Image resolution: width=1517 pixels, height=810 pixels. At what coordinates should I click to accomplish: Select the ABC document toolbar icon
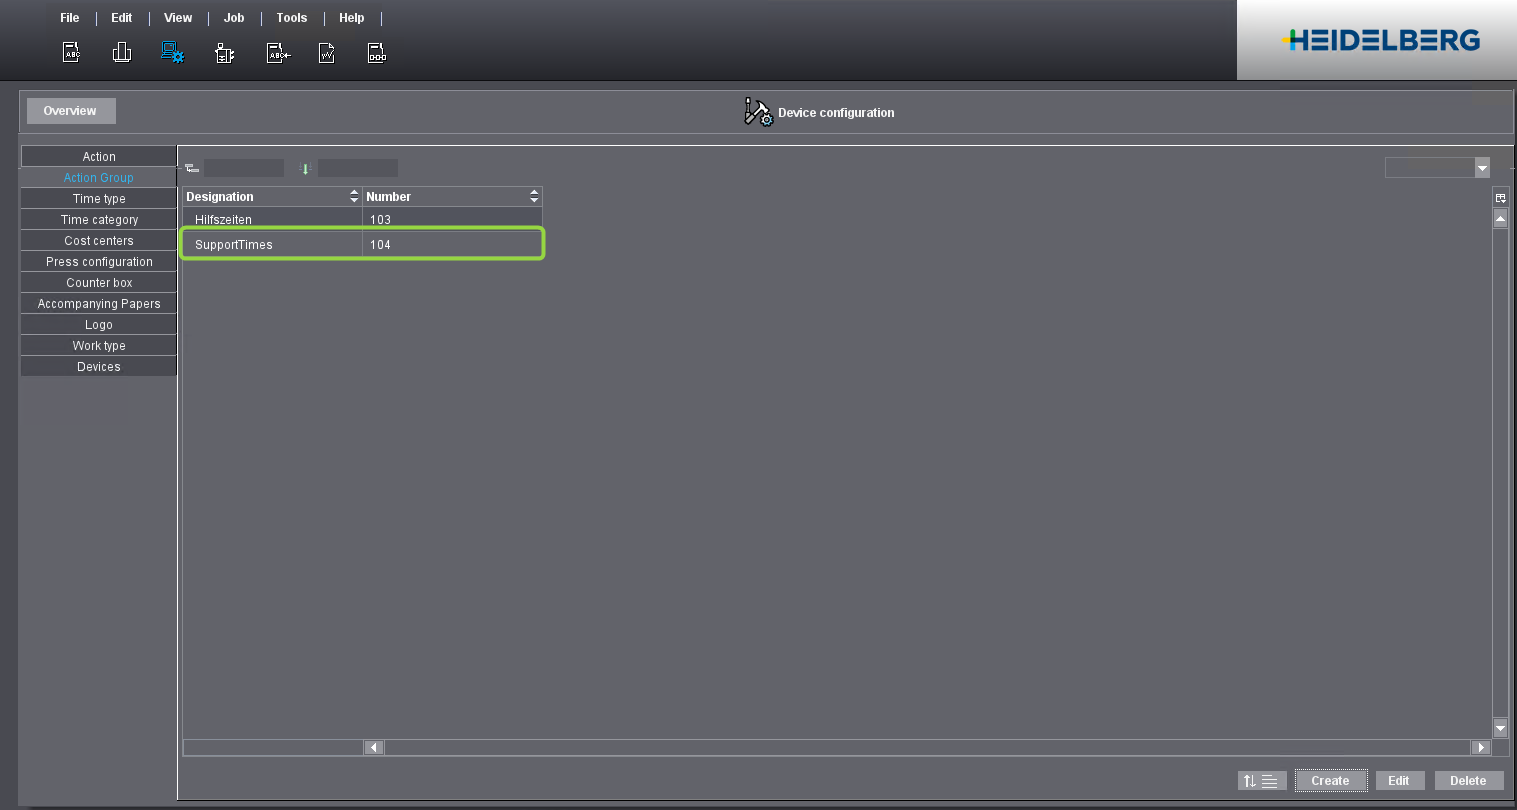tap(70, 52)
